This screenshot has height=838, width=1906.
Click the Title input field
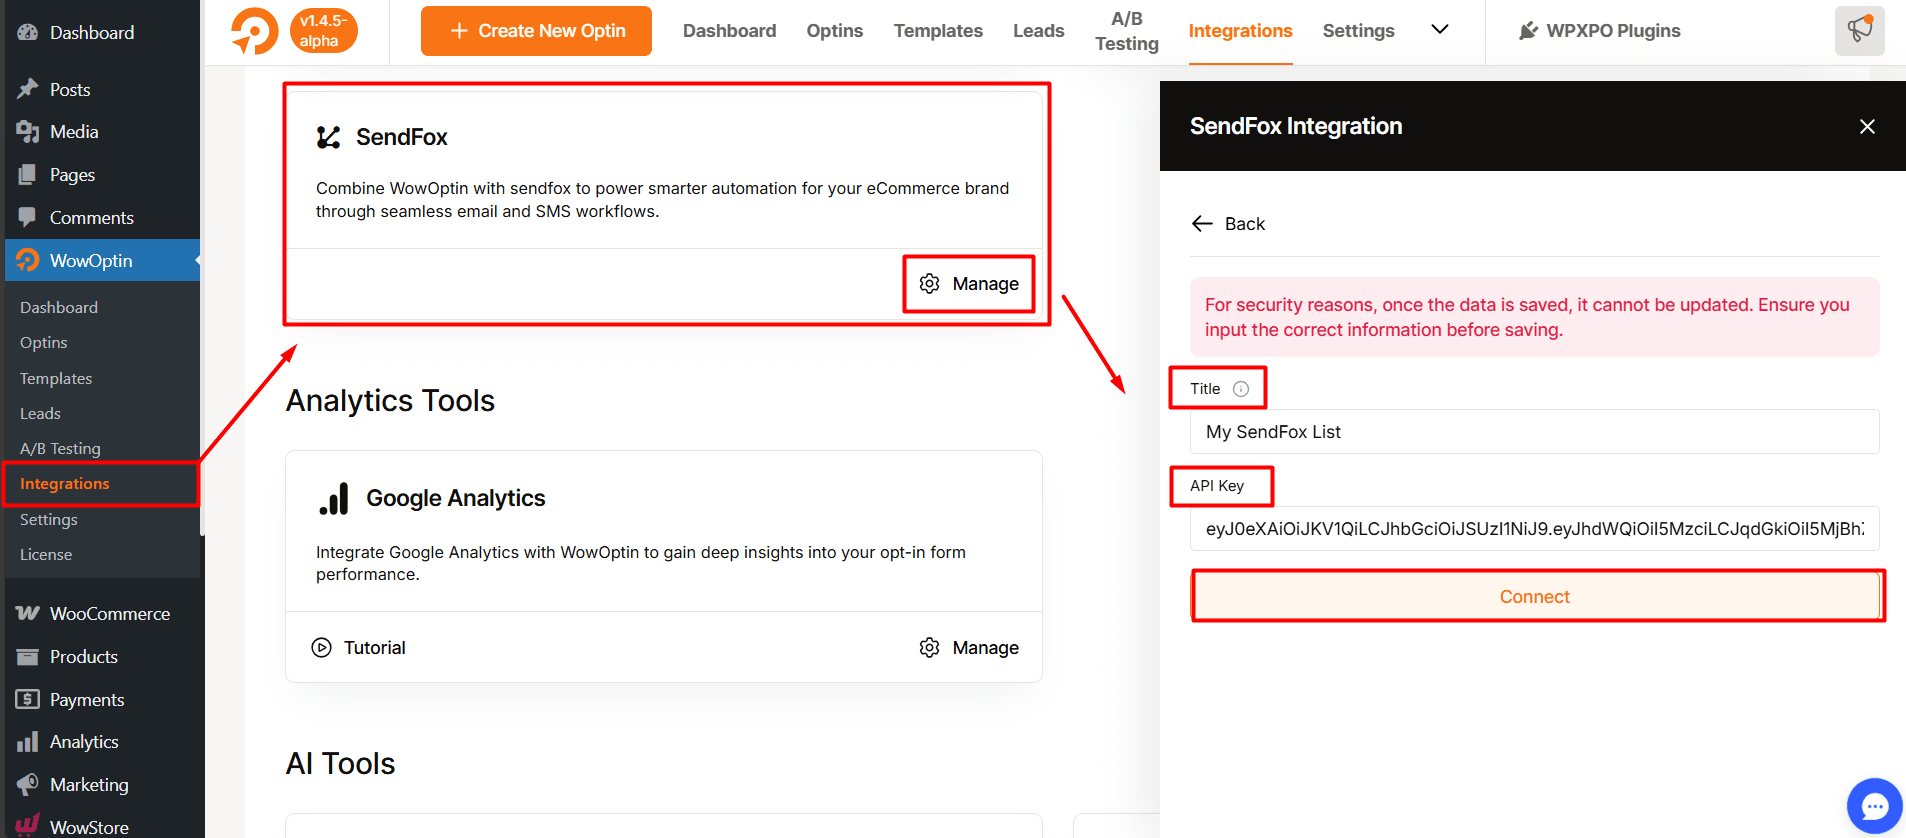click(1535, 432)
